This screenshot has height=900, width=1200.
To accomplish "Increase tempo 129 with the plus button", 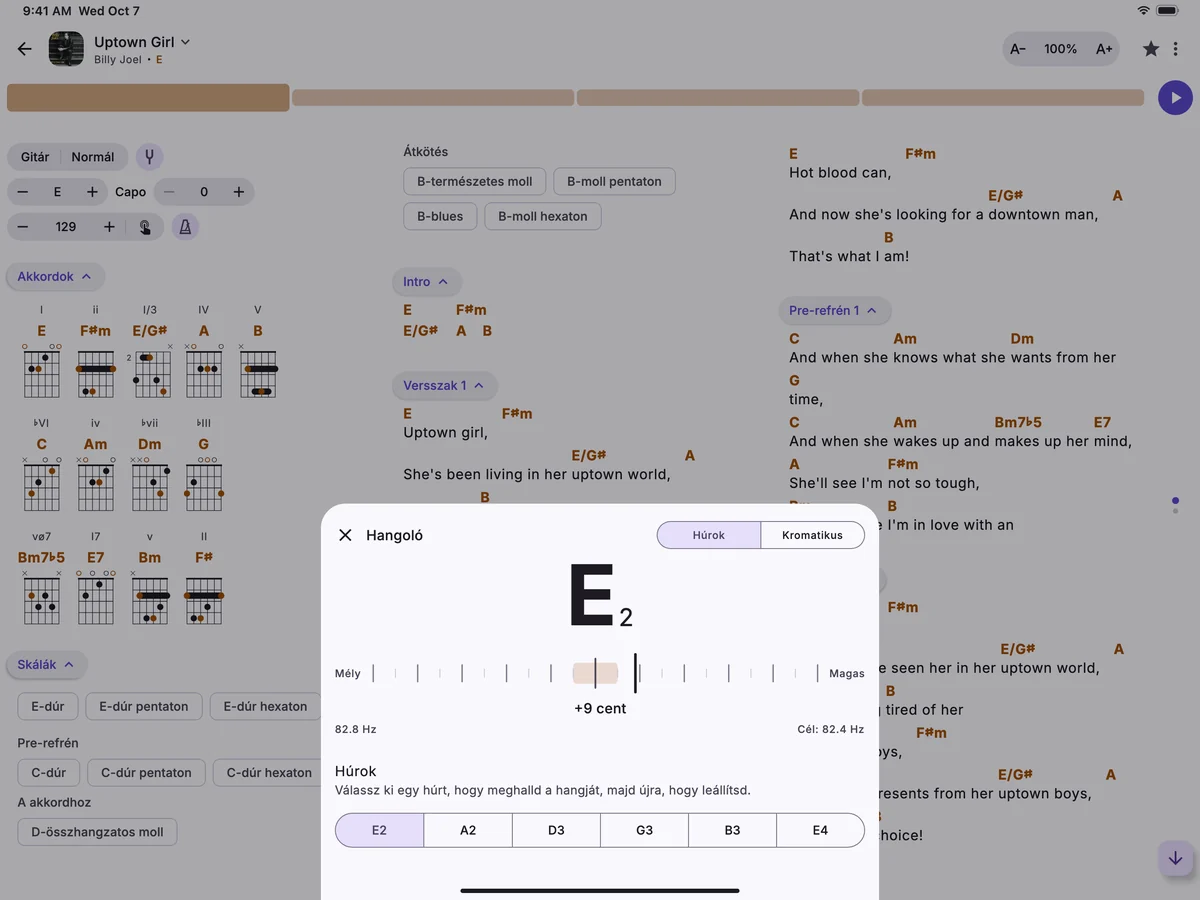I will click(109, 227).
